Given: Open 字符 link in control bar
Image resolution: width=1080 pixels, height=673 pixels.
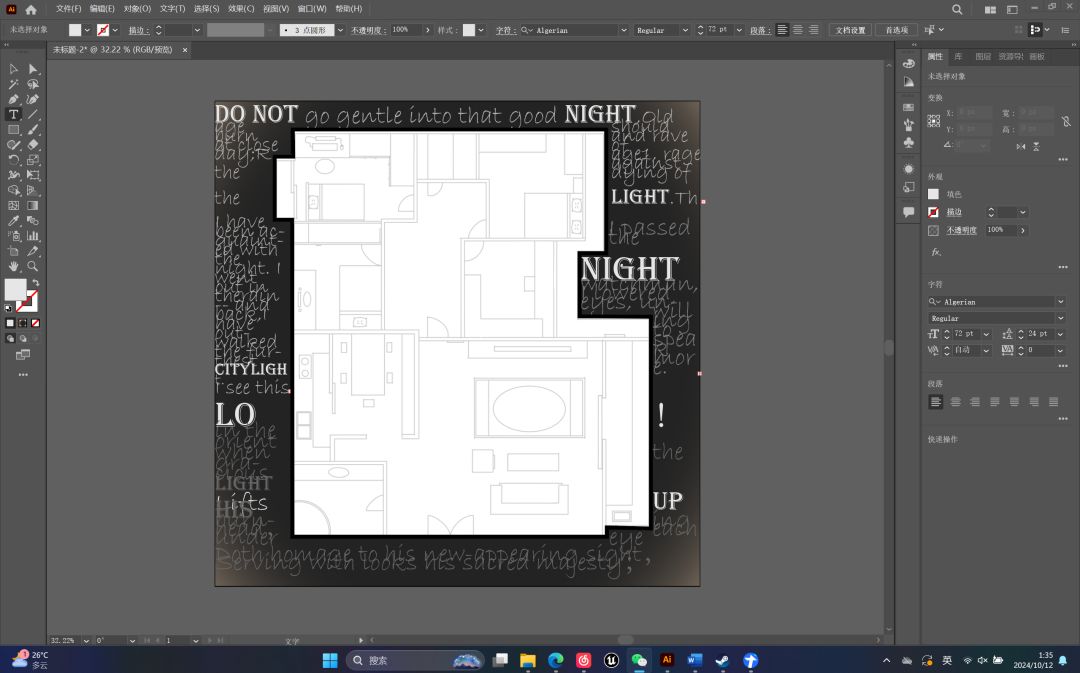Looking at the screenshot, I should click(506, 30).
